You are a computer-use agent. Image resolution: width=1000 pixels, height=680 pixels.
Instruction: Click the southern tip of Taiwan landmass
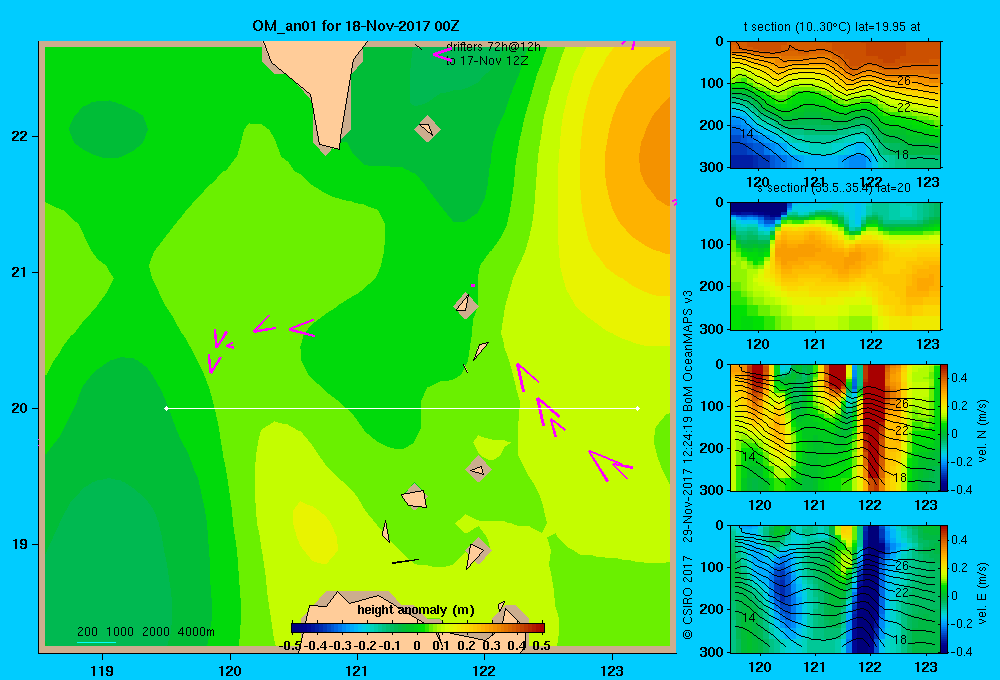[x=328, y=149]
